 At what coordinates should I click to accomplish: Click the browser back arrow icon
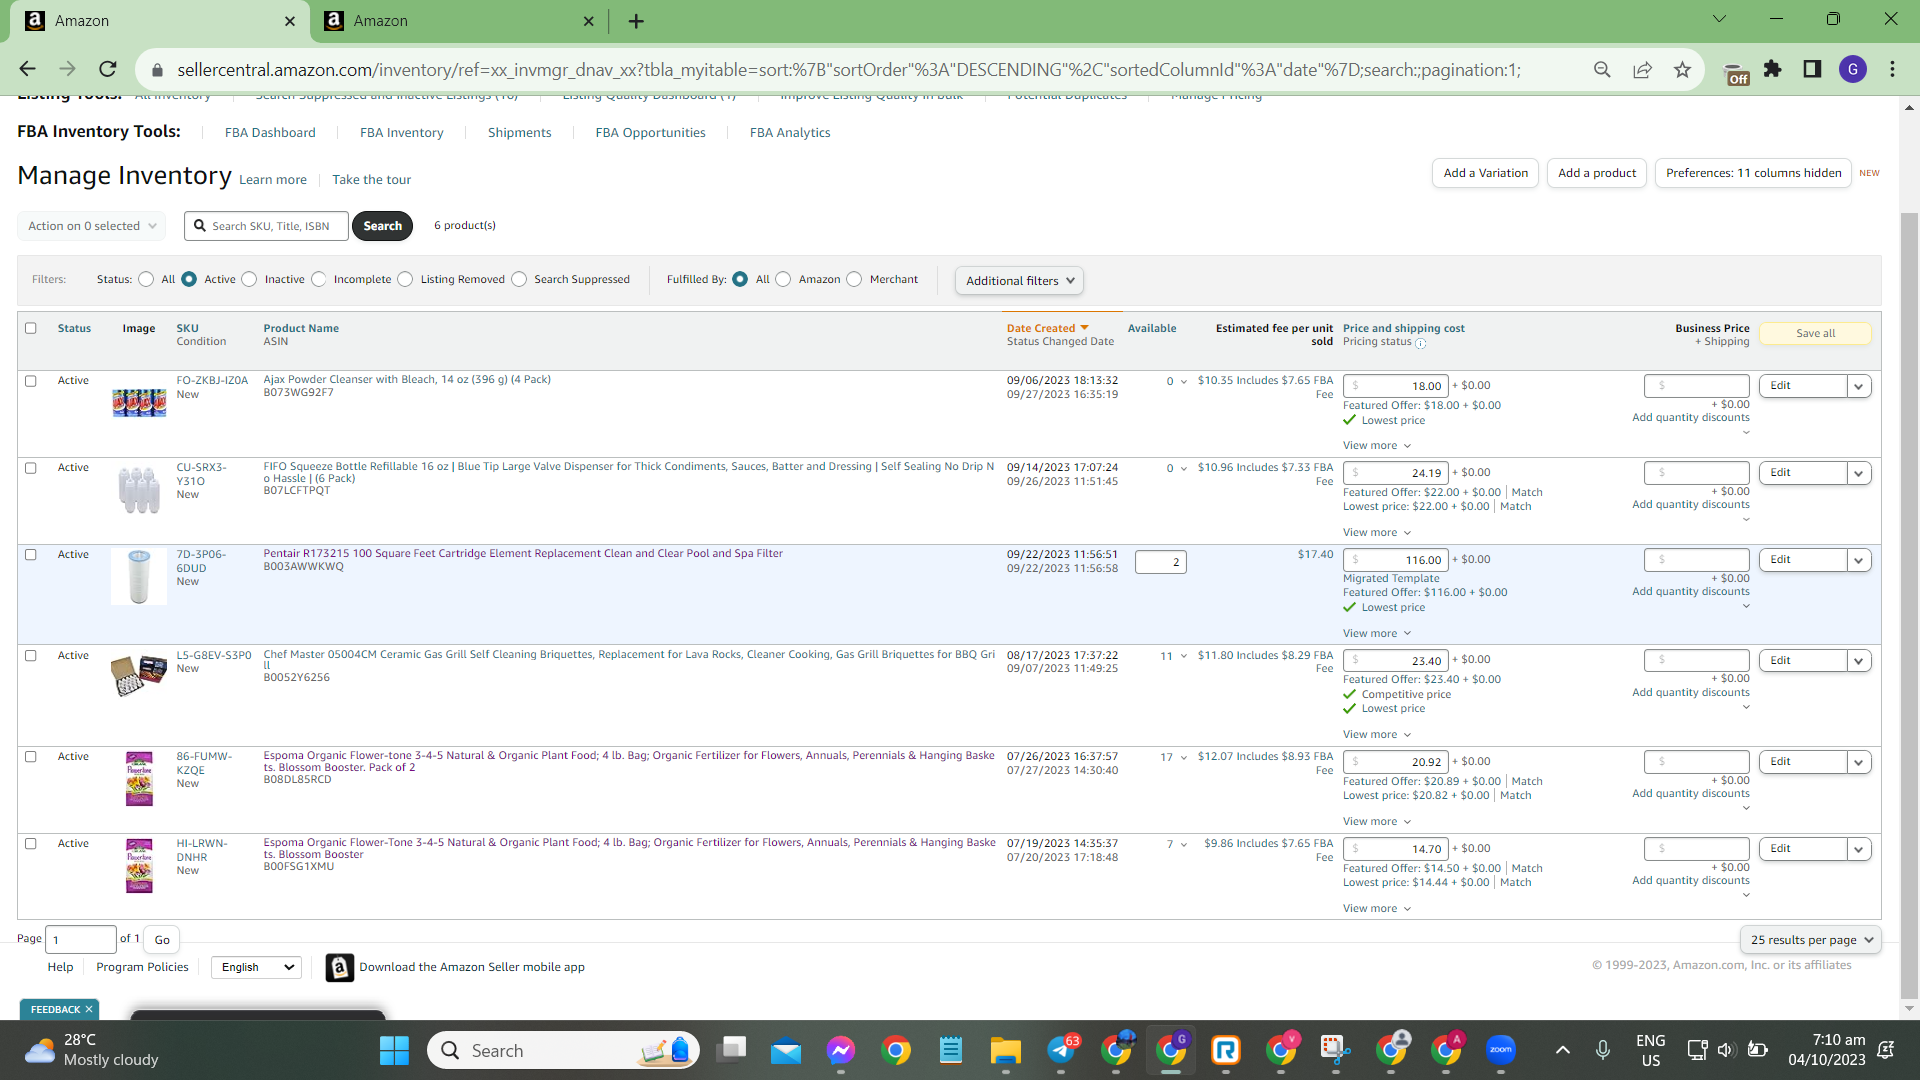click(x=27, y=69)
